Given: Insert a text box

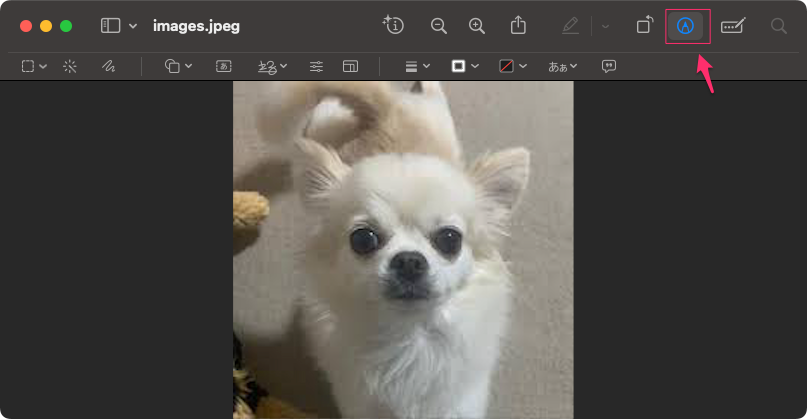Looking at the screenshot, I should (223, 66).
